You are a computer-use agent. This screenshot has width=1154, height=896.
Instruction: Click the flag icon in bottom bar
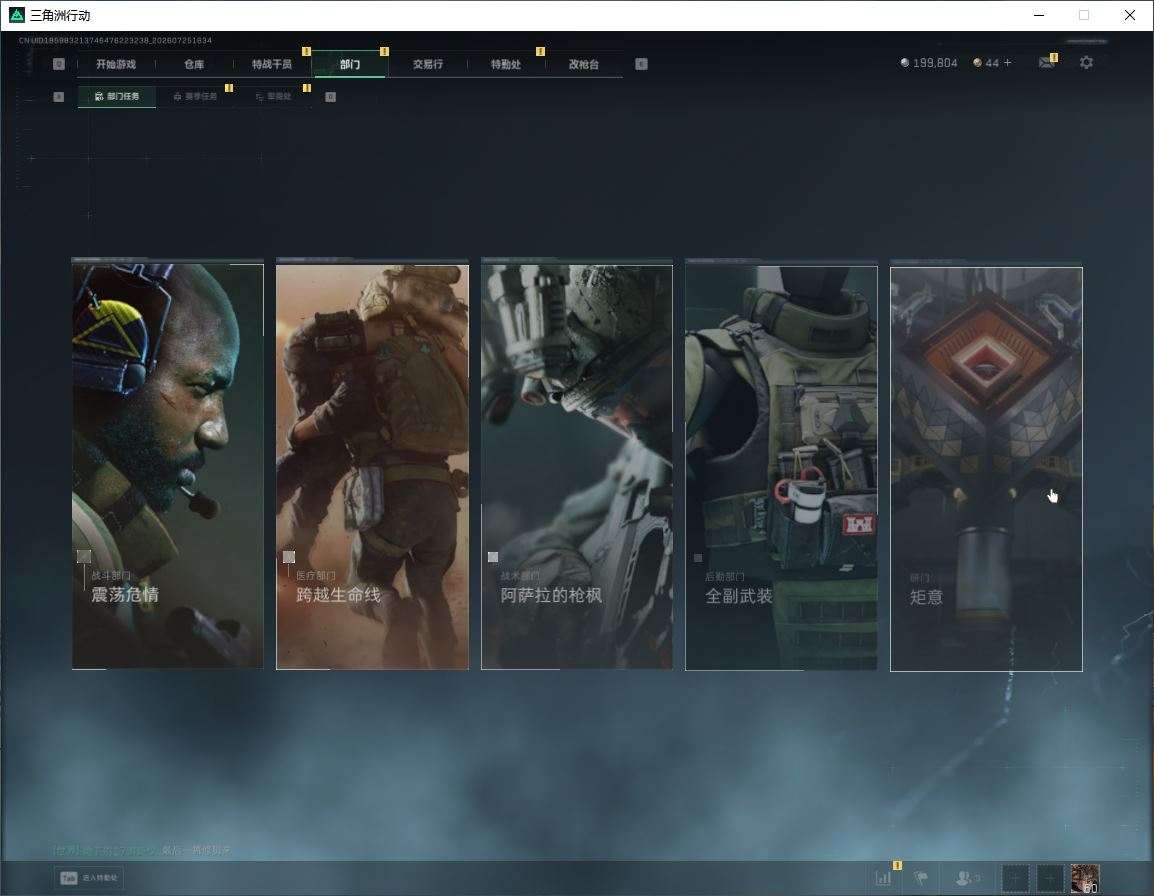(921, 878)
